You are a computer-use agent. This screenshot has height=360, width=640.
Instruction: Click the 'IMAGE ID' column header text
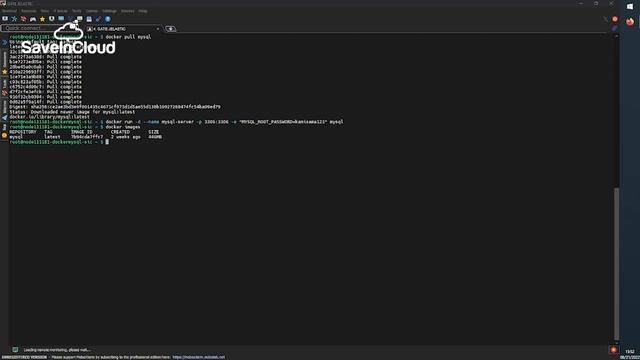82,132
